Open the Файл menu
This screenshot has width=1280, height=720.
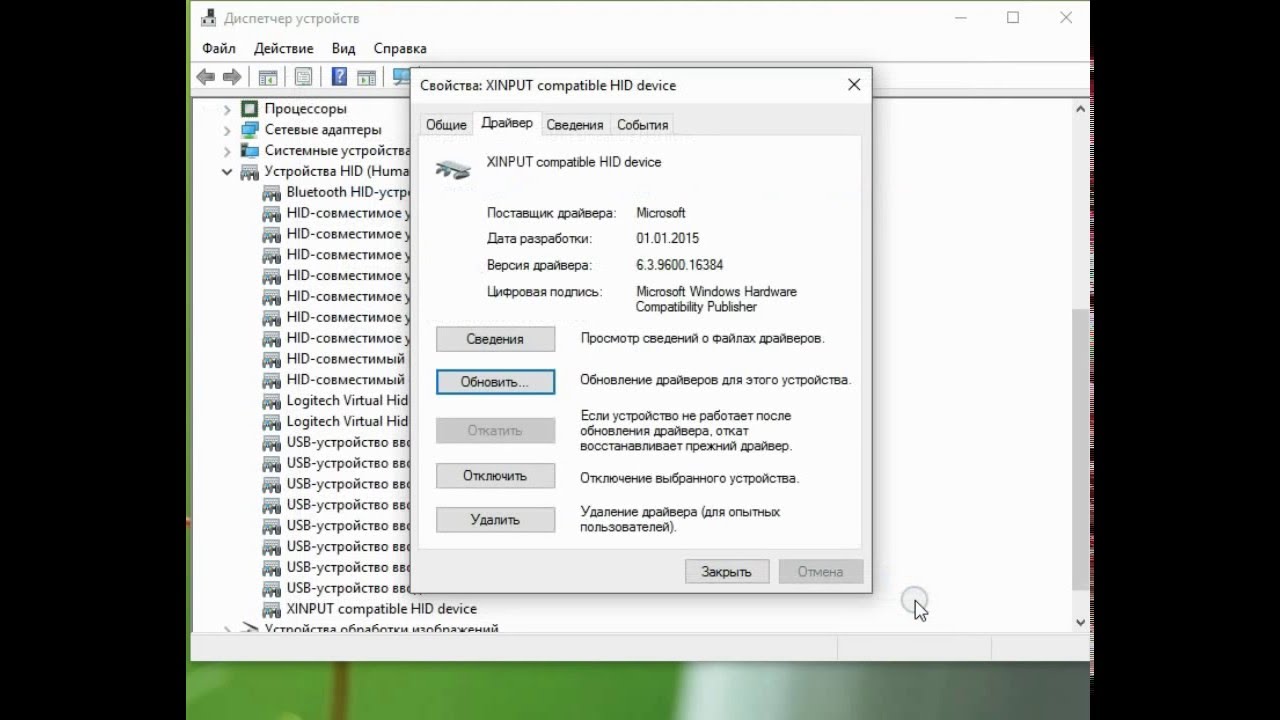coord(219,48)
